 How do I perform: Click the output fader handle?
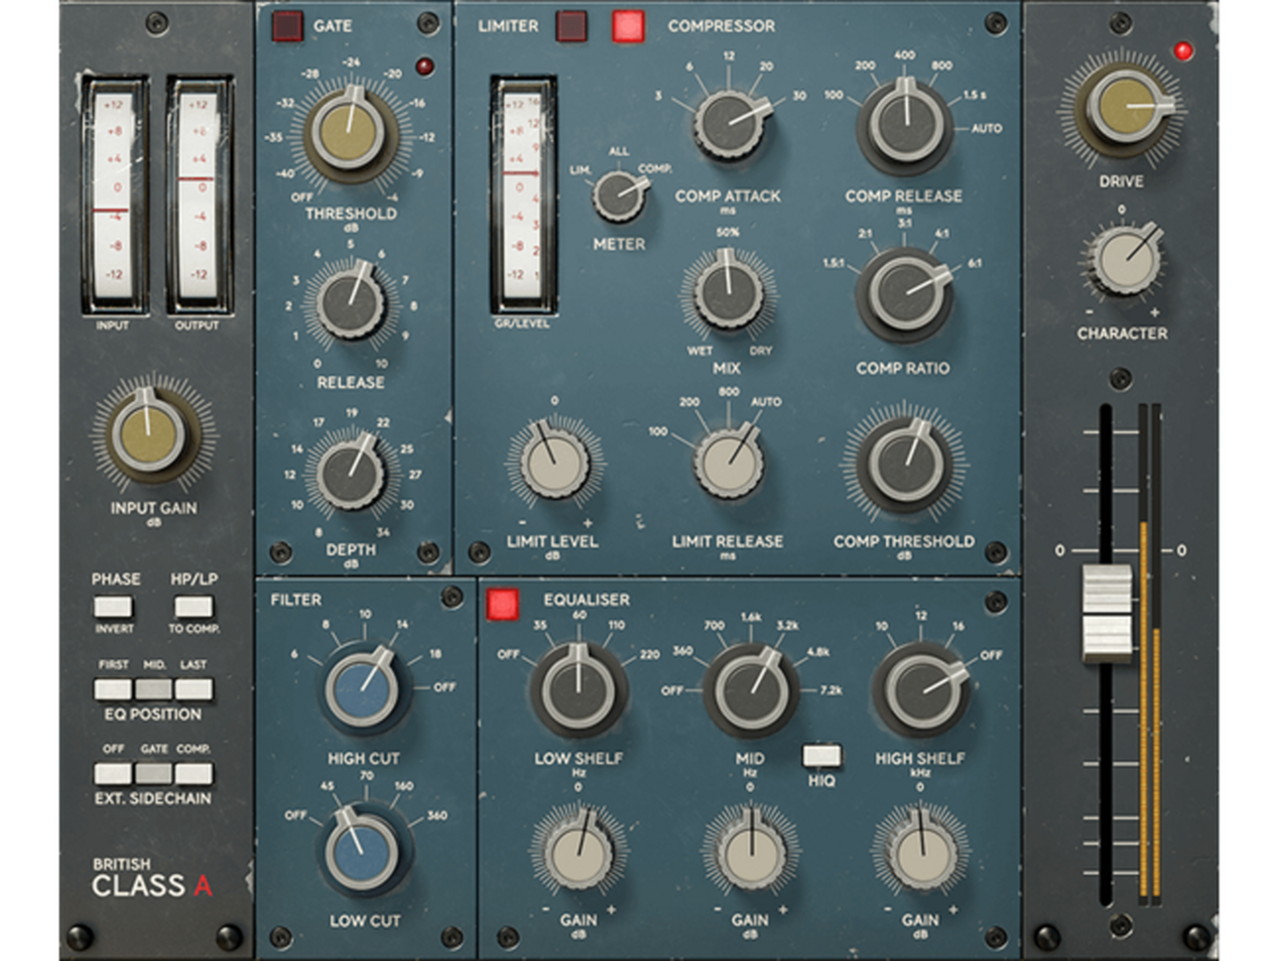point(1107,612)
